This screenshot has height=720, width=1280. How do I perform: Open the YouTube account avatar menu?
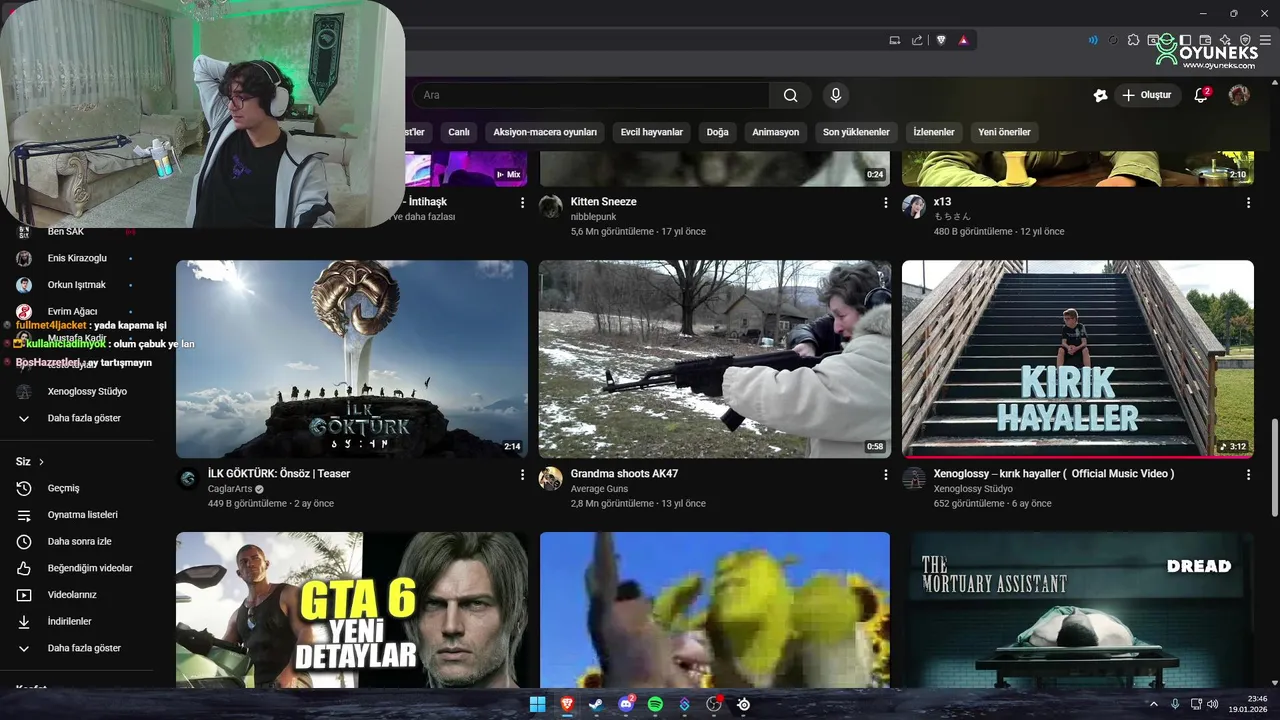click(1239, 95)
